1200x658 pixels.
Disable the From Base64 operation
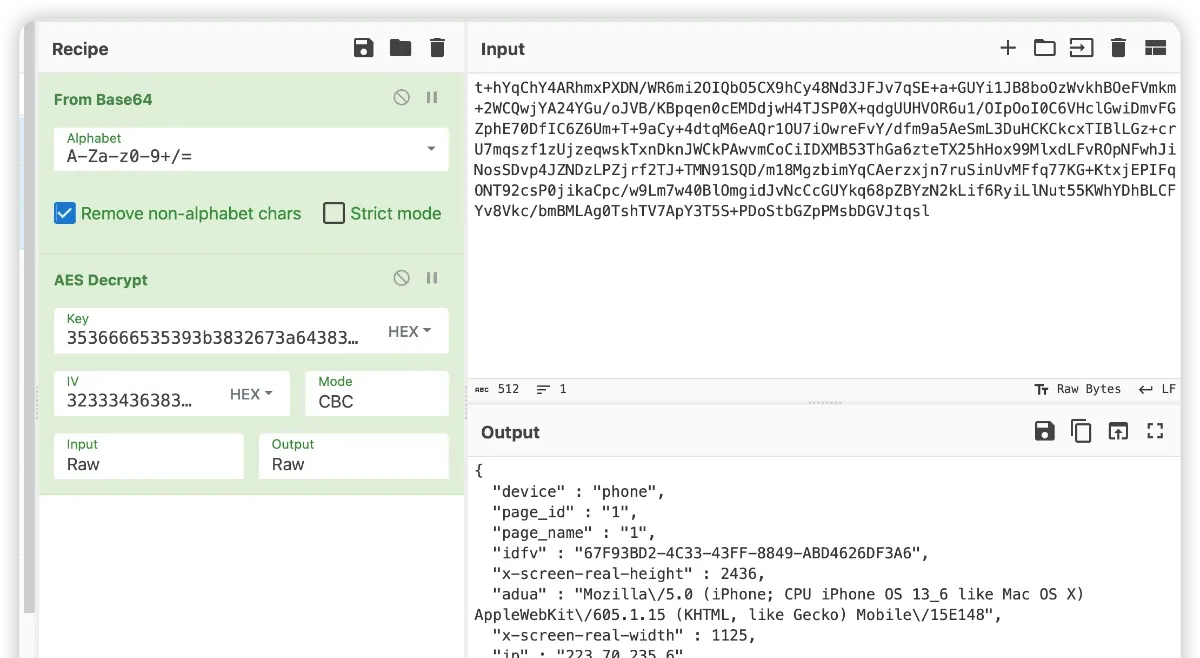401,98
